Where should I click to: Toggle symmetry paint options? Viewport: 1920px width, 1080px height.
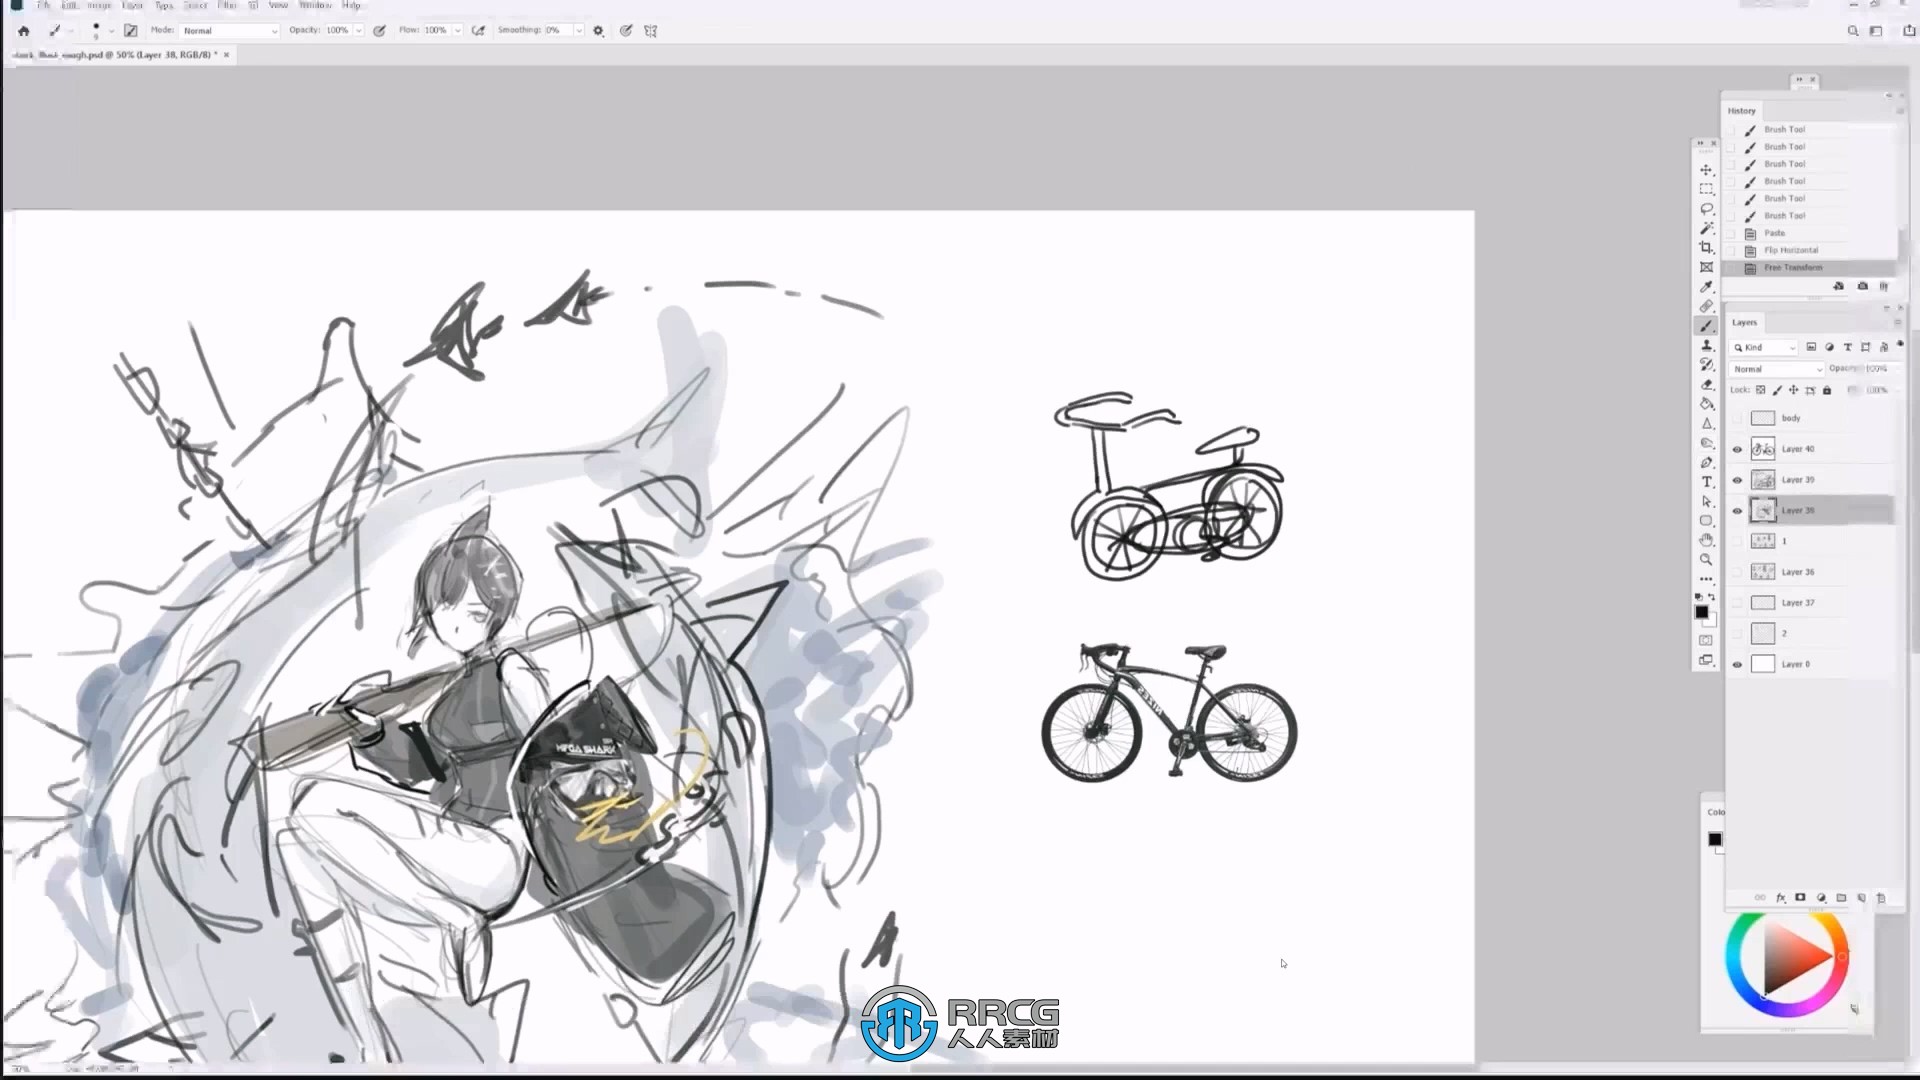[x=650, y=31]
